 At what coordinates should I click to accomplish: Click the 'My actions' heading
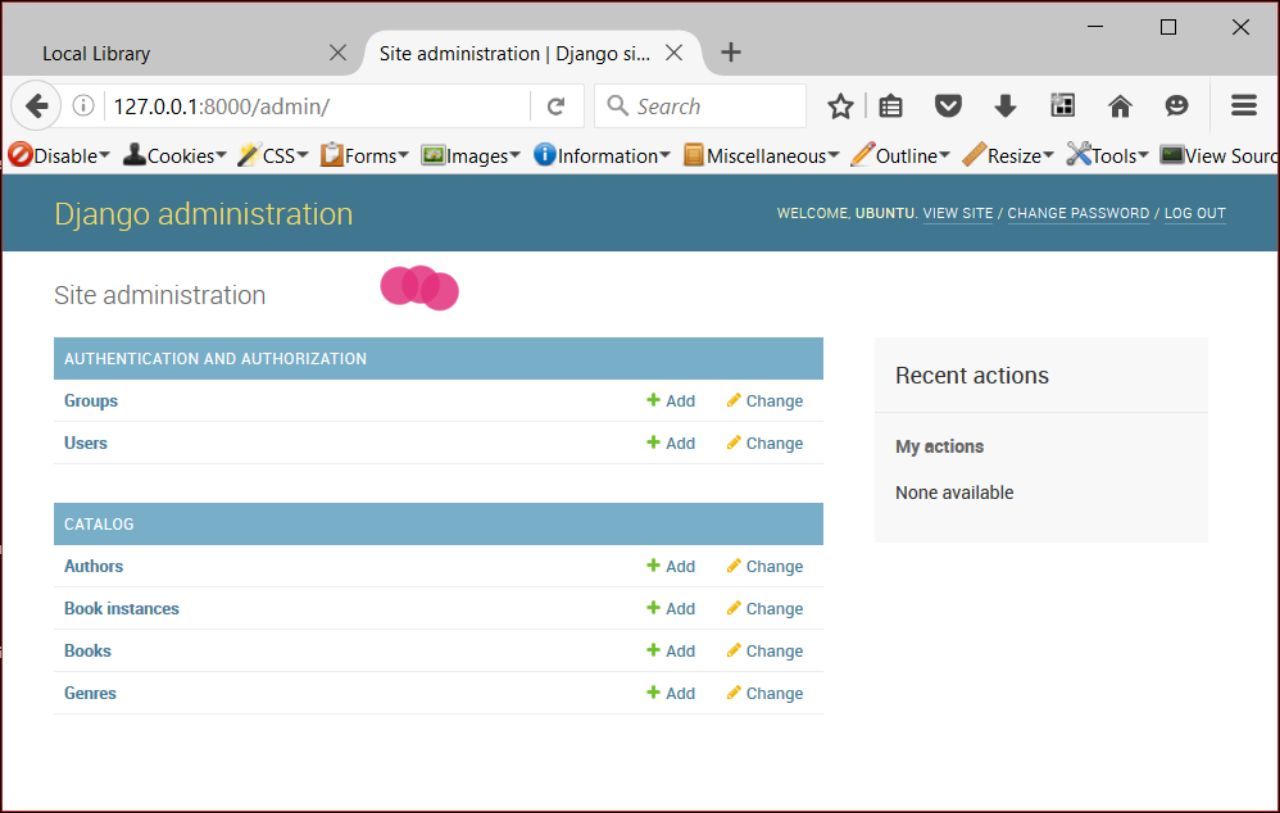tap(939, 447)
